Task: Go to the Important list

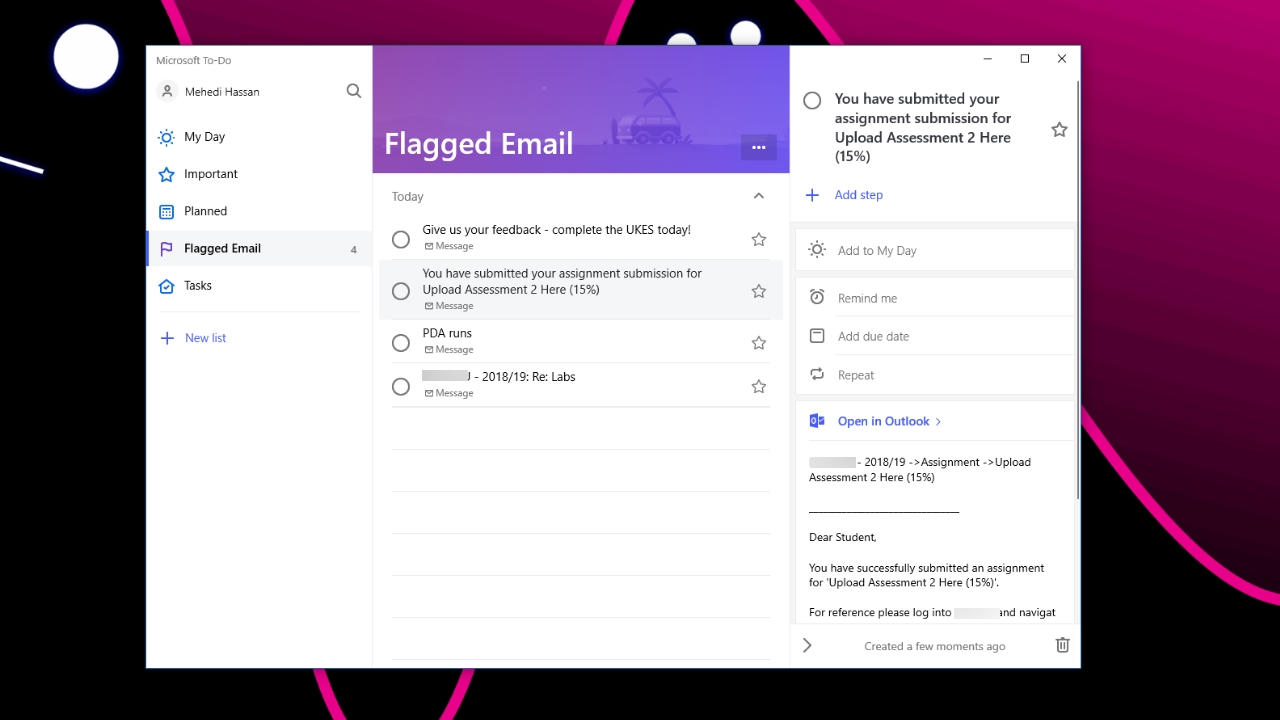Action: [x=259, y=174]
